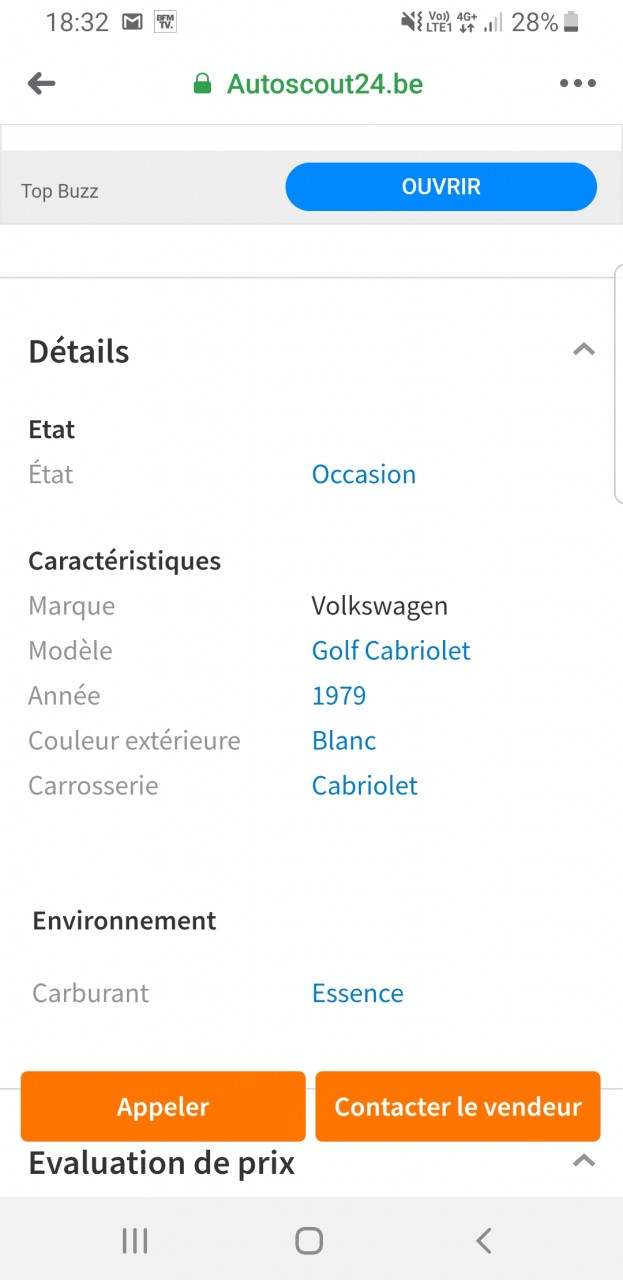
Task: Follow the 1979 year link
Action: point(339,696)
